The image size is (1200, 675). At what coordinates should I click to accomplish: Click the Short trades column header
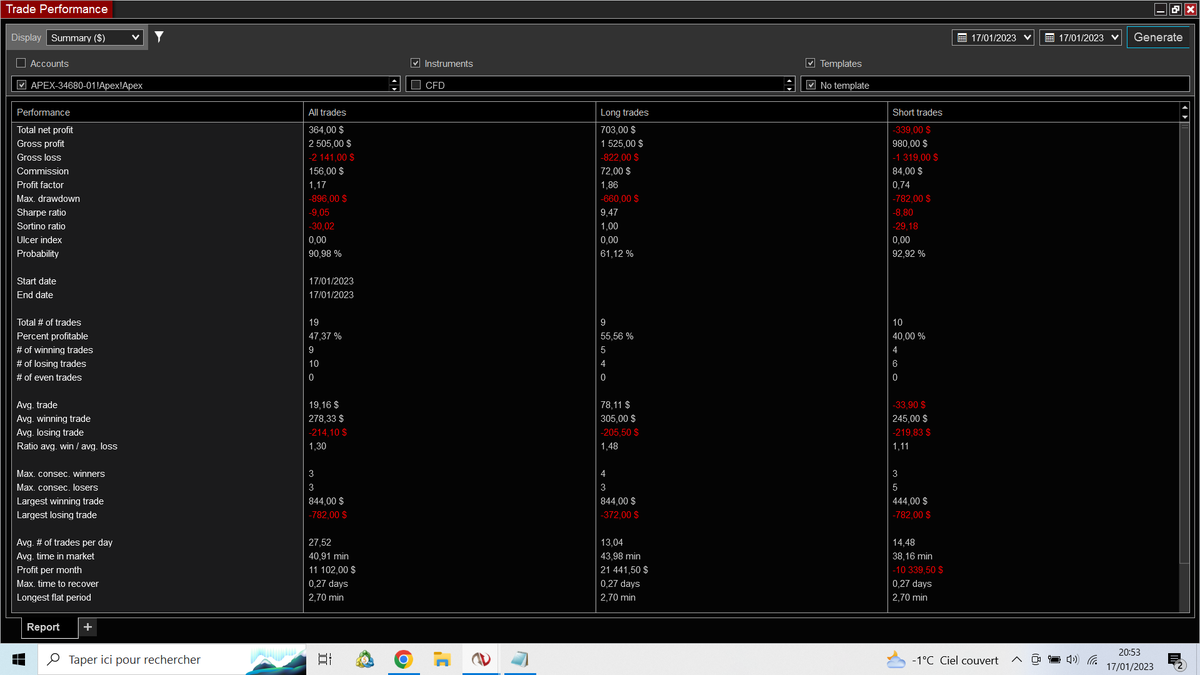point(917,112)
